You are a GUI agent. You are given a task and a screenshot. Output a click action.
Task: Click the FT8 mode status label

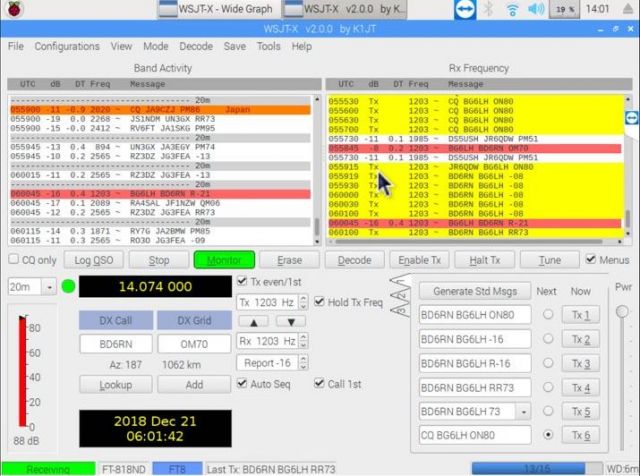(177, 469)
